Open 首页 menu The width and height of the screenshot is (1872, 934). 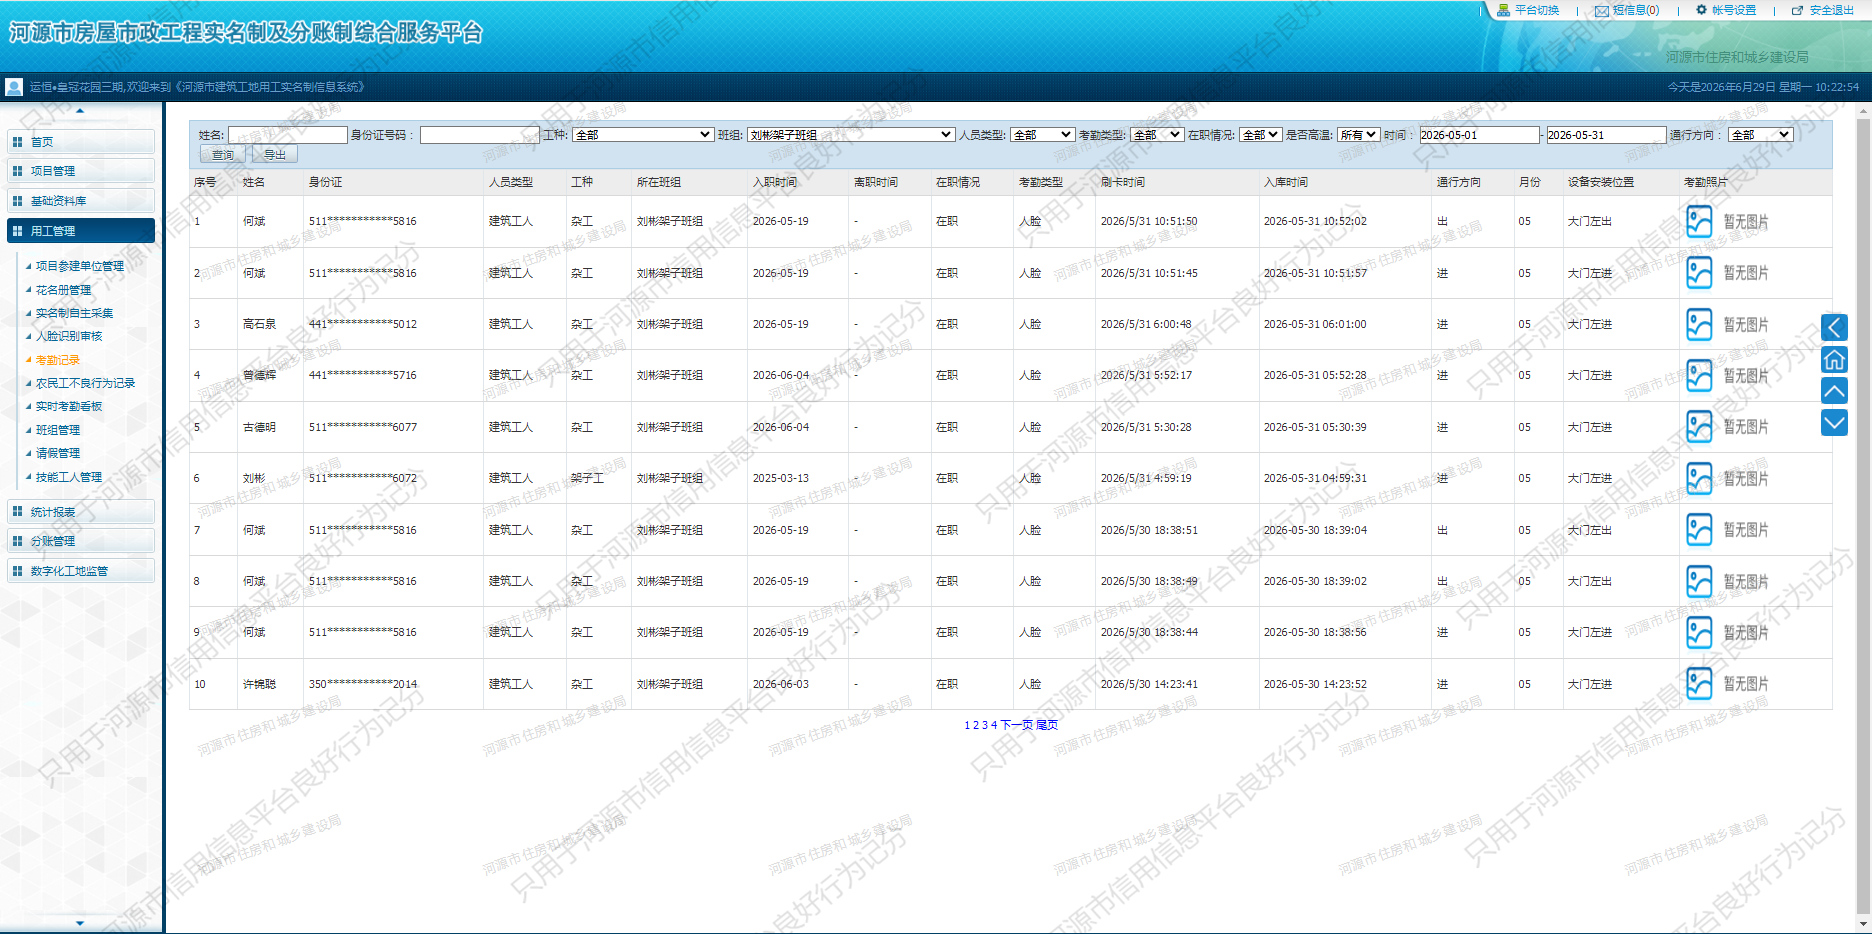tap(81, 142)
